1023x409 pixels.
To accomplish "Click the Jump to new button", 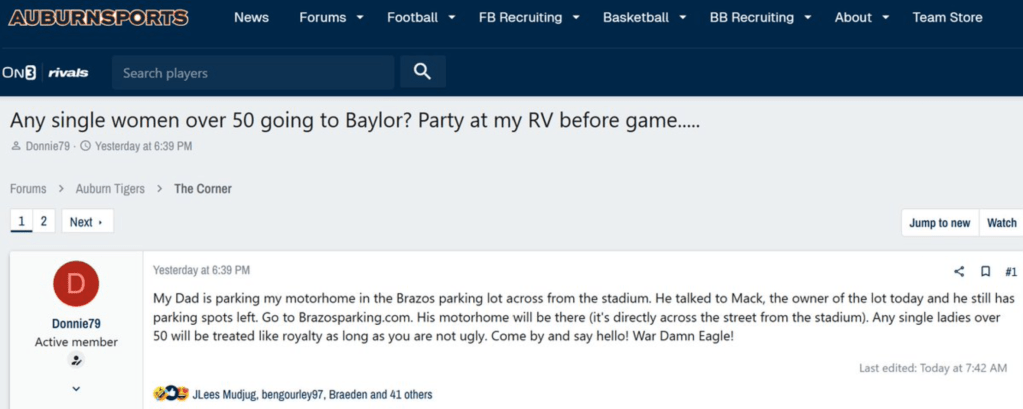I will [x=939, y=222].
